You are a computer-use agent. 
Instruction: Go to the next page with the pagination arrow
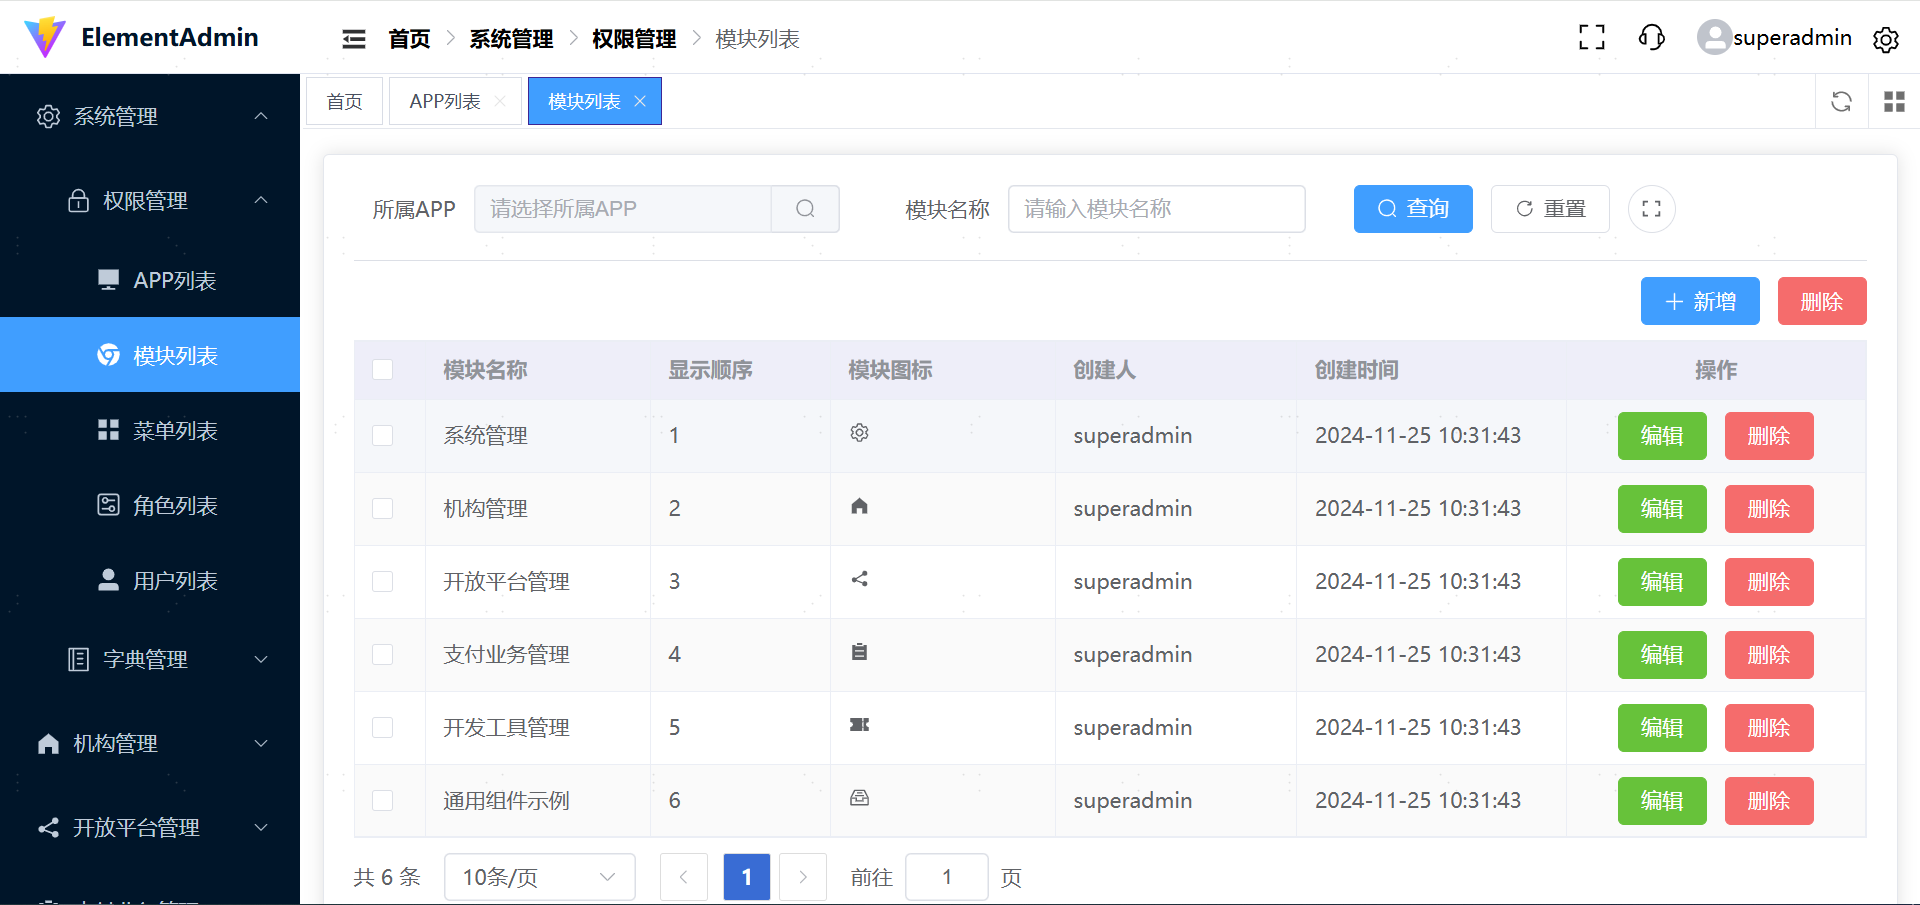(803, 877)
